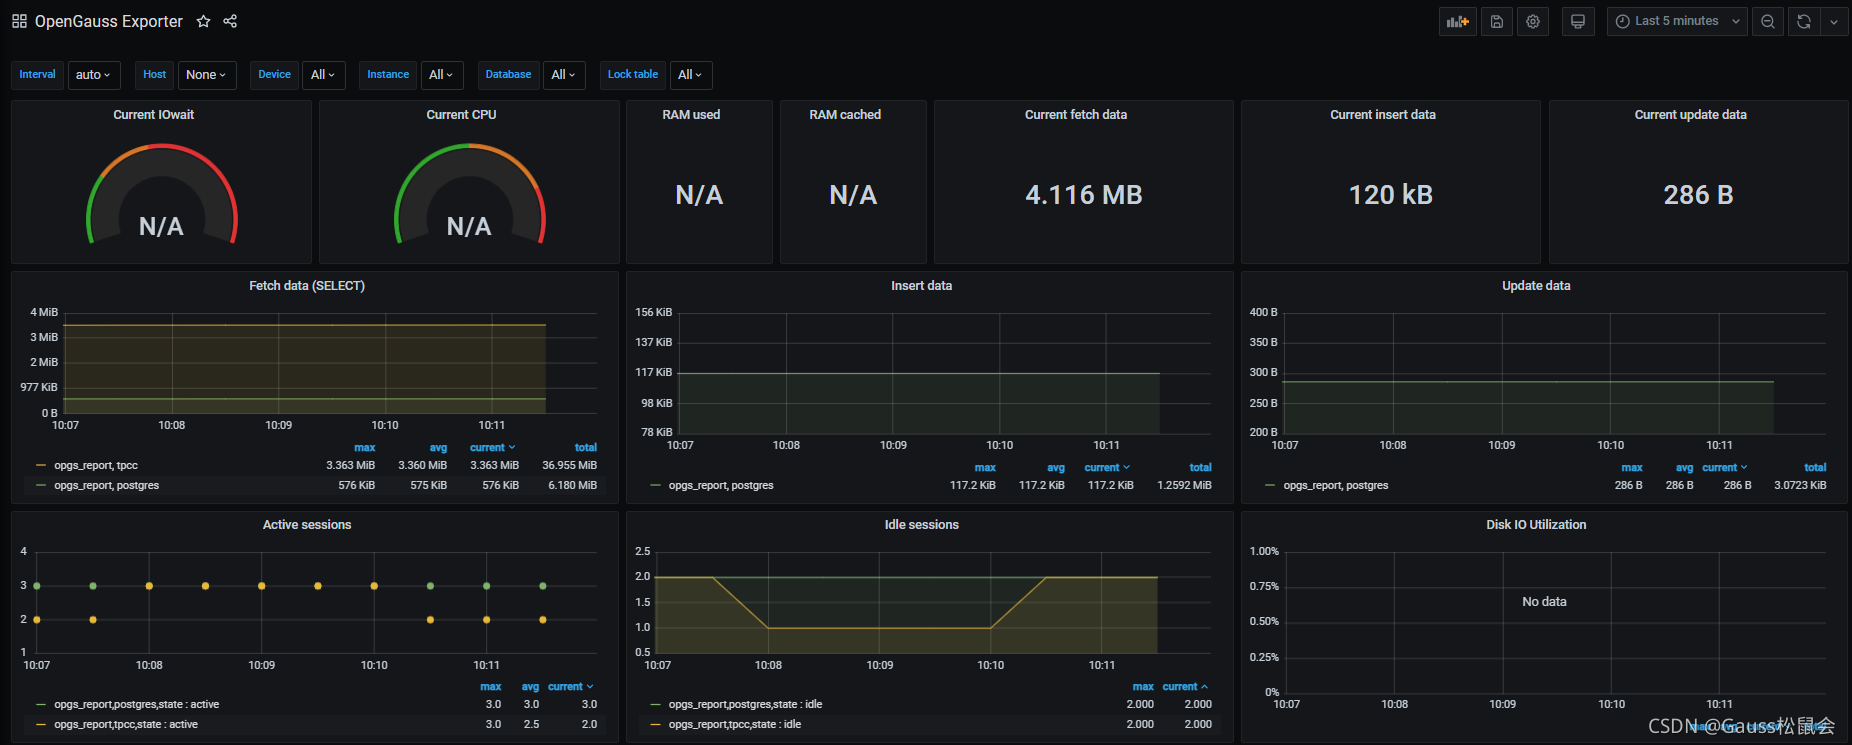The image size is (1852, 745).
Task: Share the dashboard via share icon
Action: point(230,21)
